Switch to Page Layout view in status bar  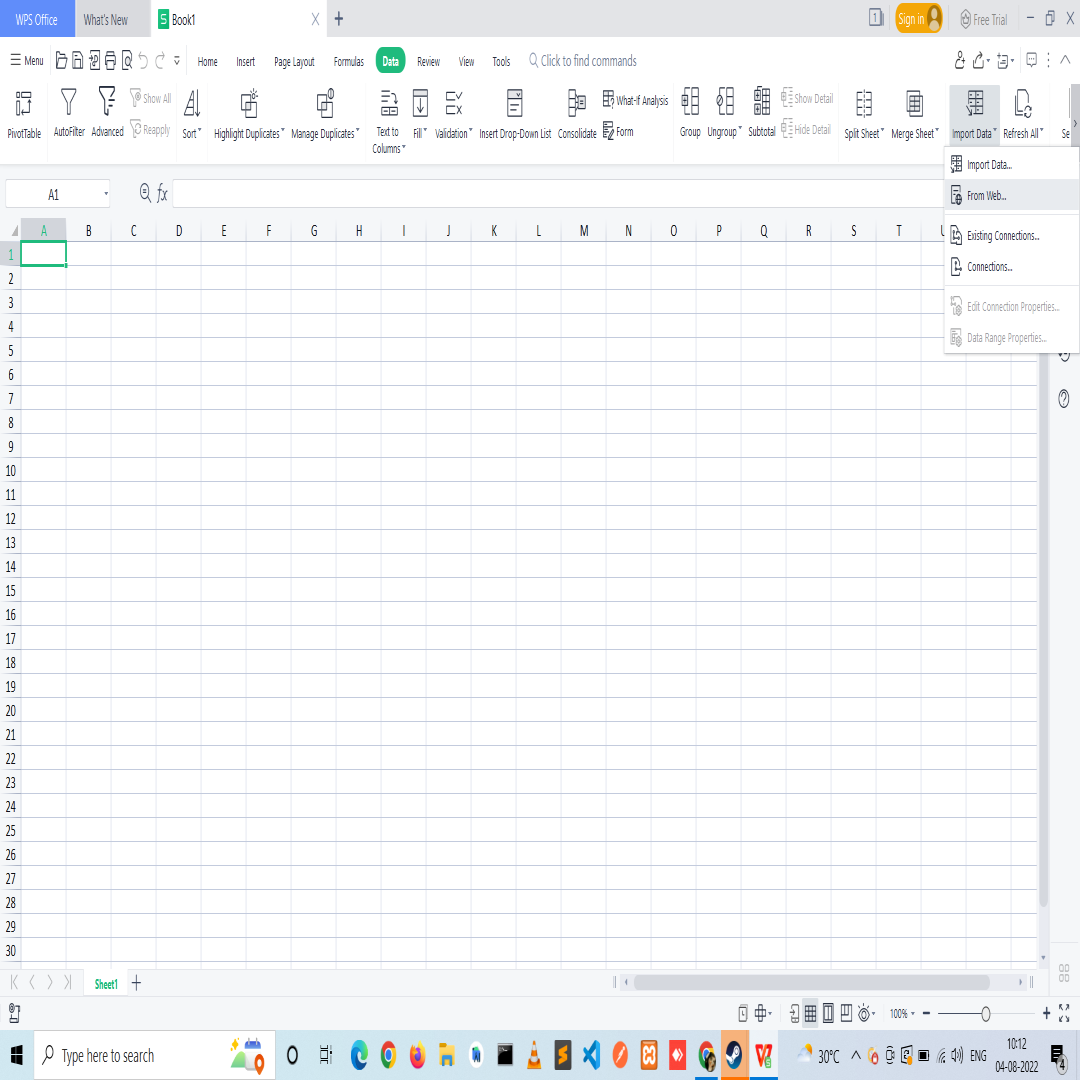pos(828,1013)
